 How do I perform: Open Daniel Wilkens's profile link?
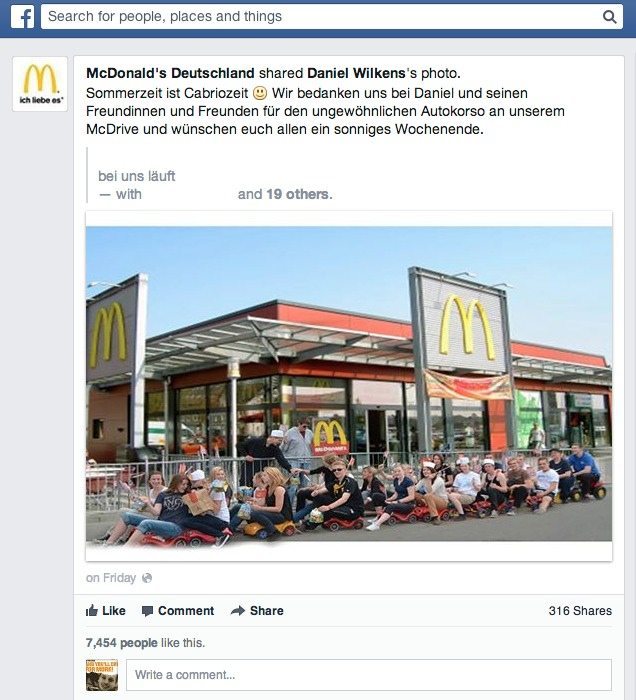[356, 73]
